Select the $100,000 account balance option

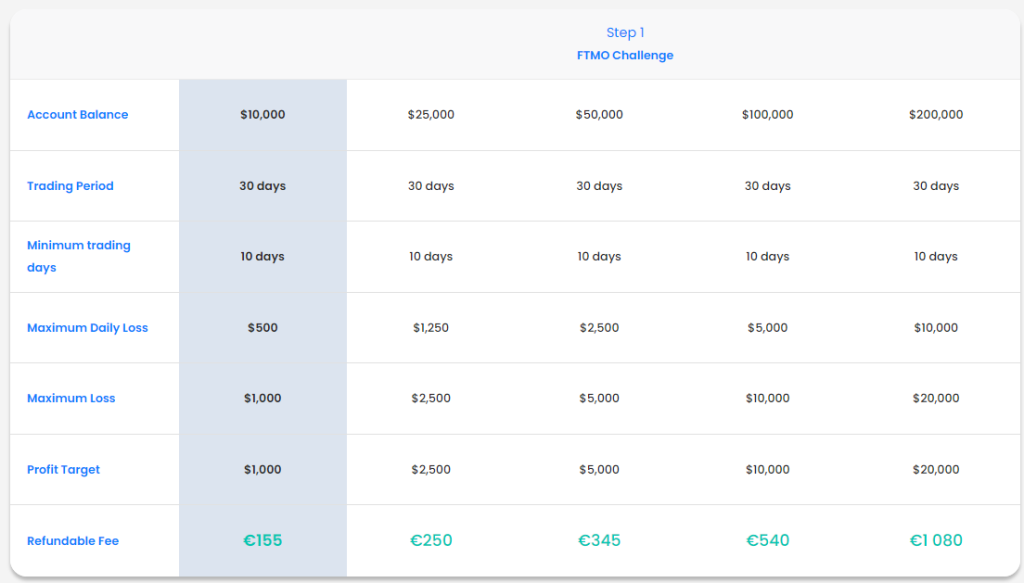click(767, 114)
